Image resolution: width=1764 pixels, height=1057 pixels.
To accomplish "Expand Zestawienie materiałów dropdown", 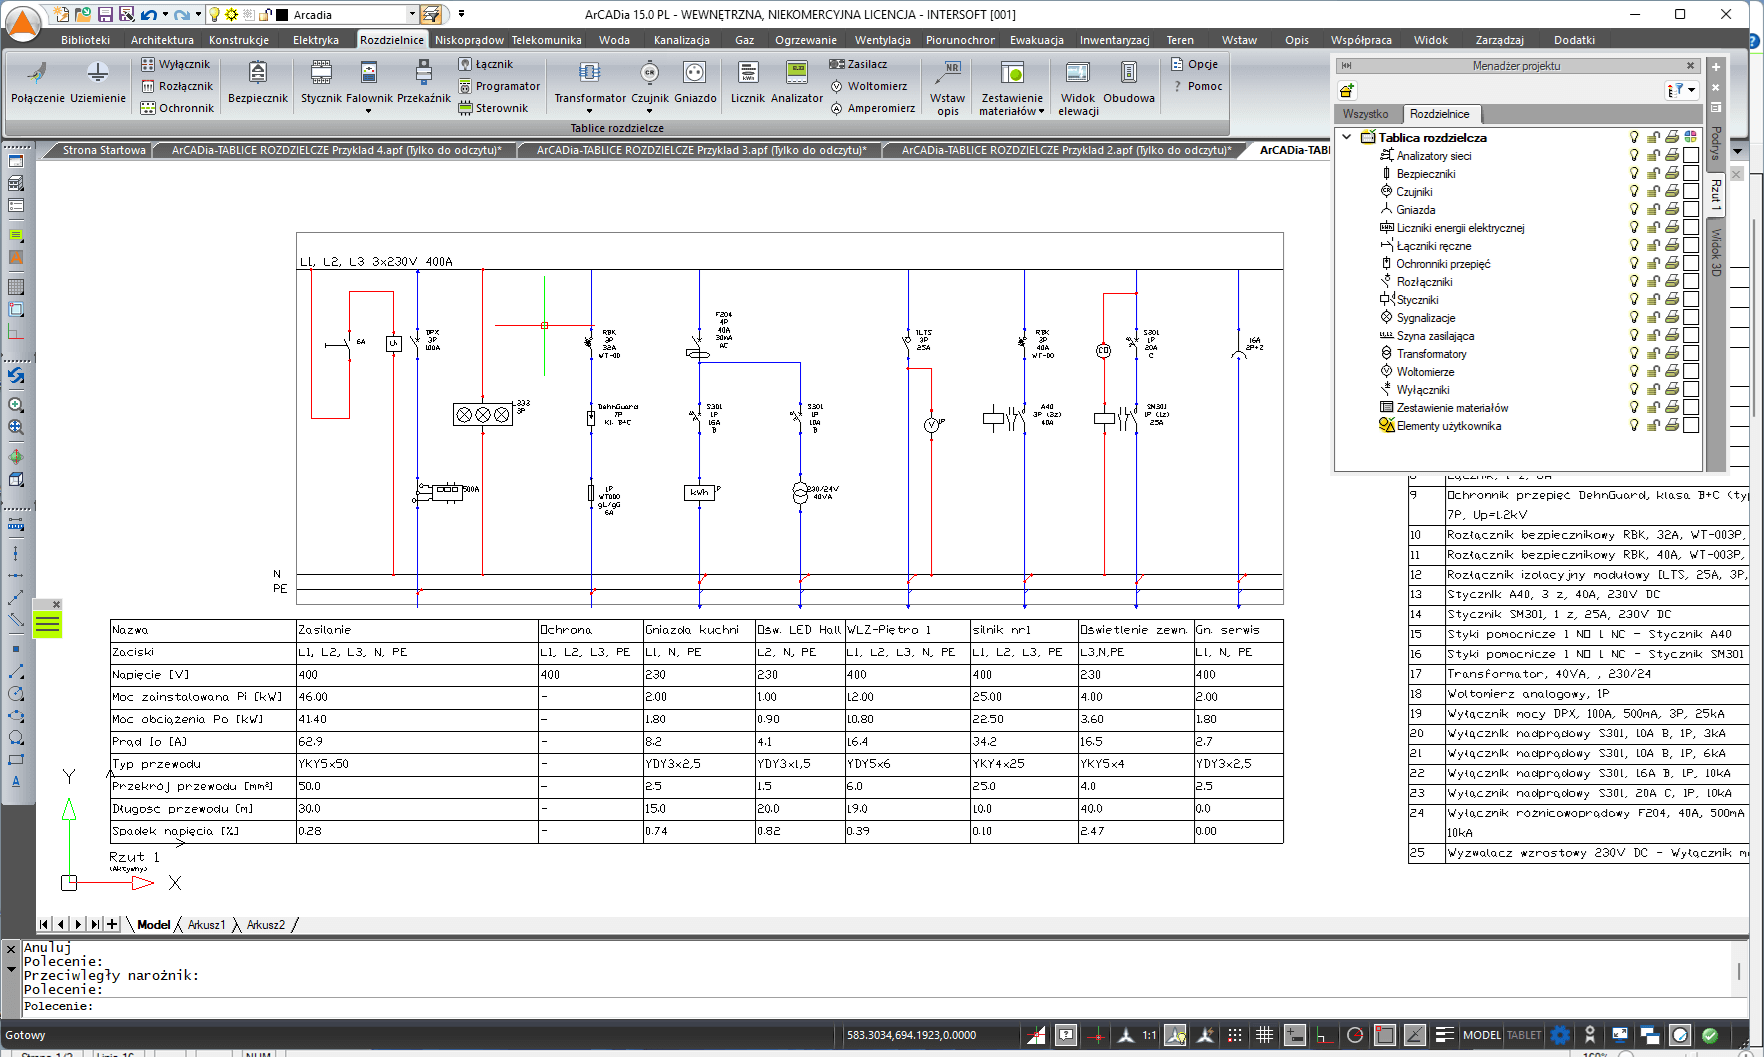I will click(1041, 111).
